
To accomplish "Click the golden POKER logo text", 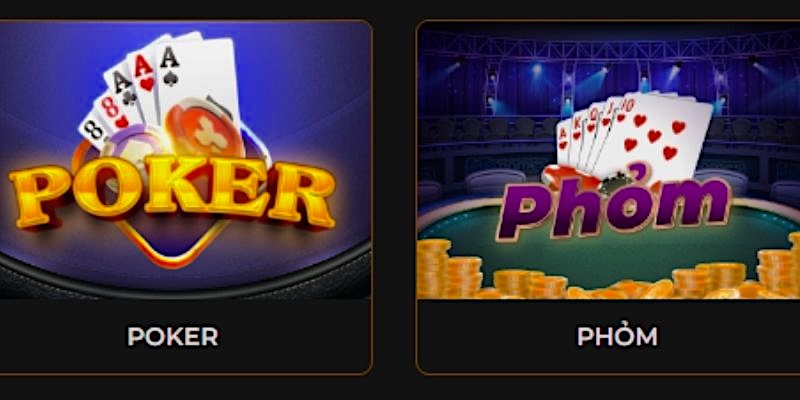I will (x=172, y=191).
